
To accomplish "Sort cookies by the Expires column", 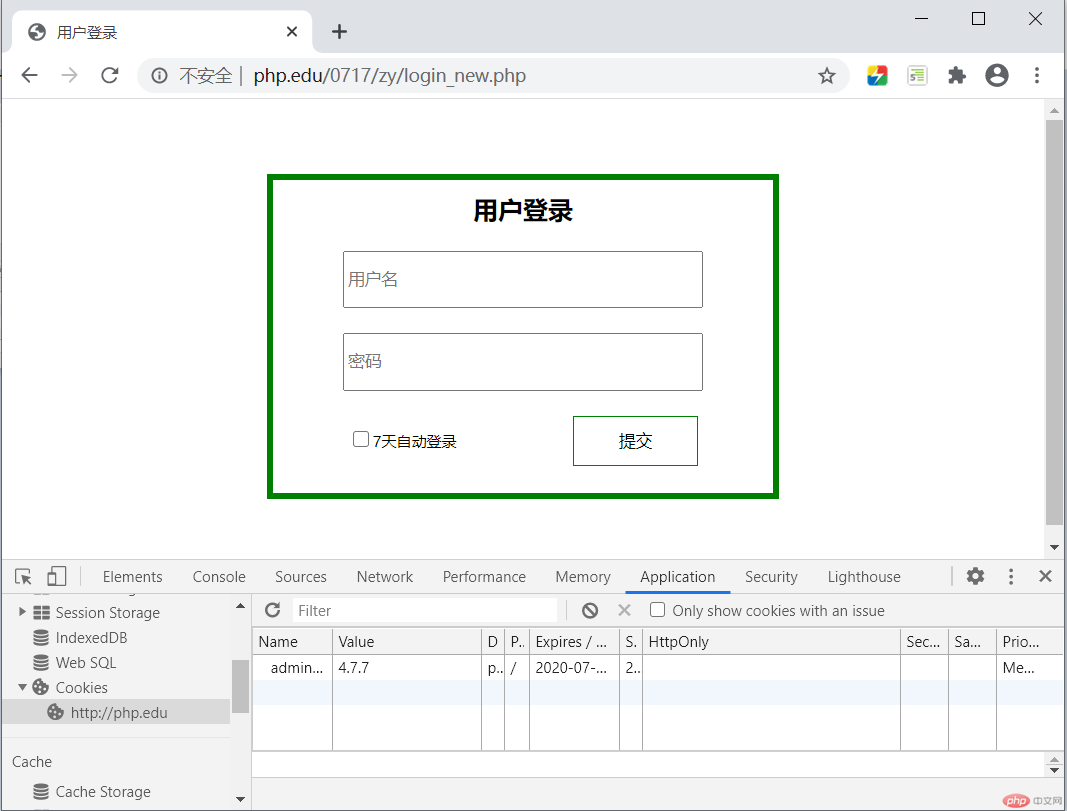I will 574,642.
